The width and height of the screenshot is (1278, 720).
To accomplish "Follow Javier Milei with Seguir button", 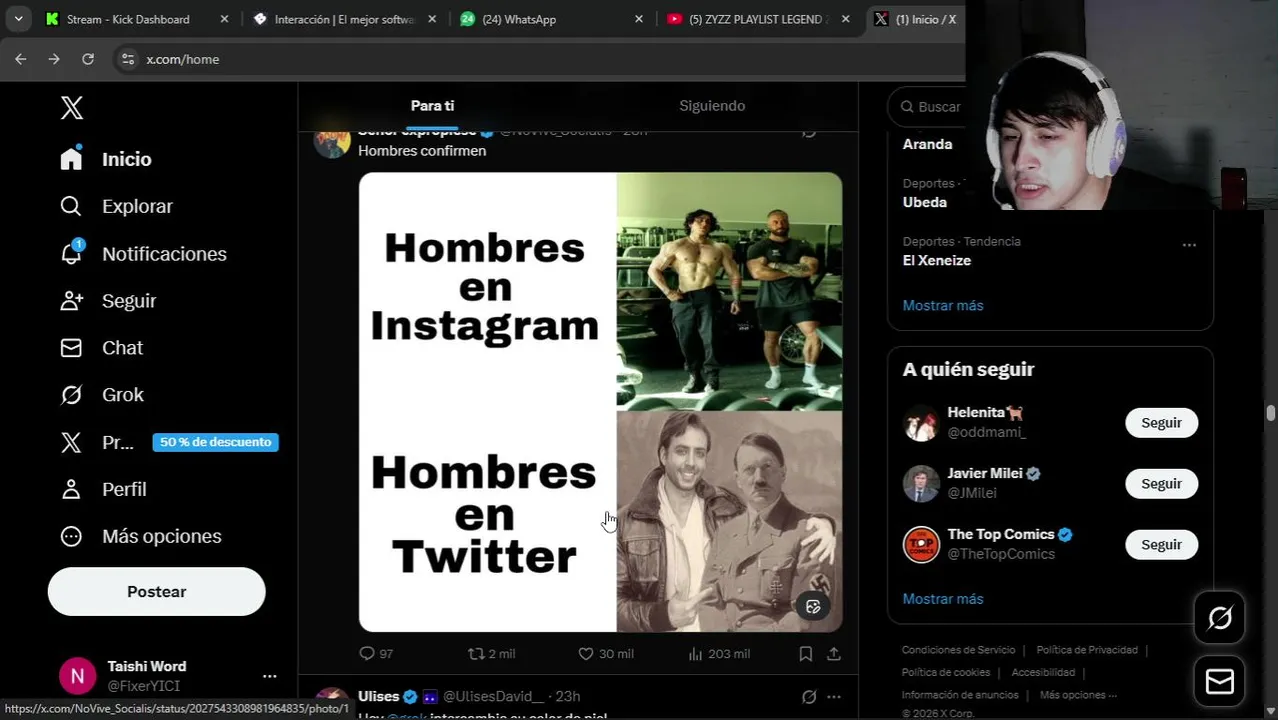I will point(1161,484).
